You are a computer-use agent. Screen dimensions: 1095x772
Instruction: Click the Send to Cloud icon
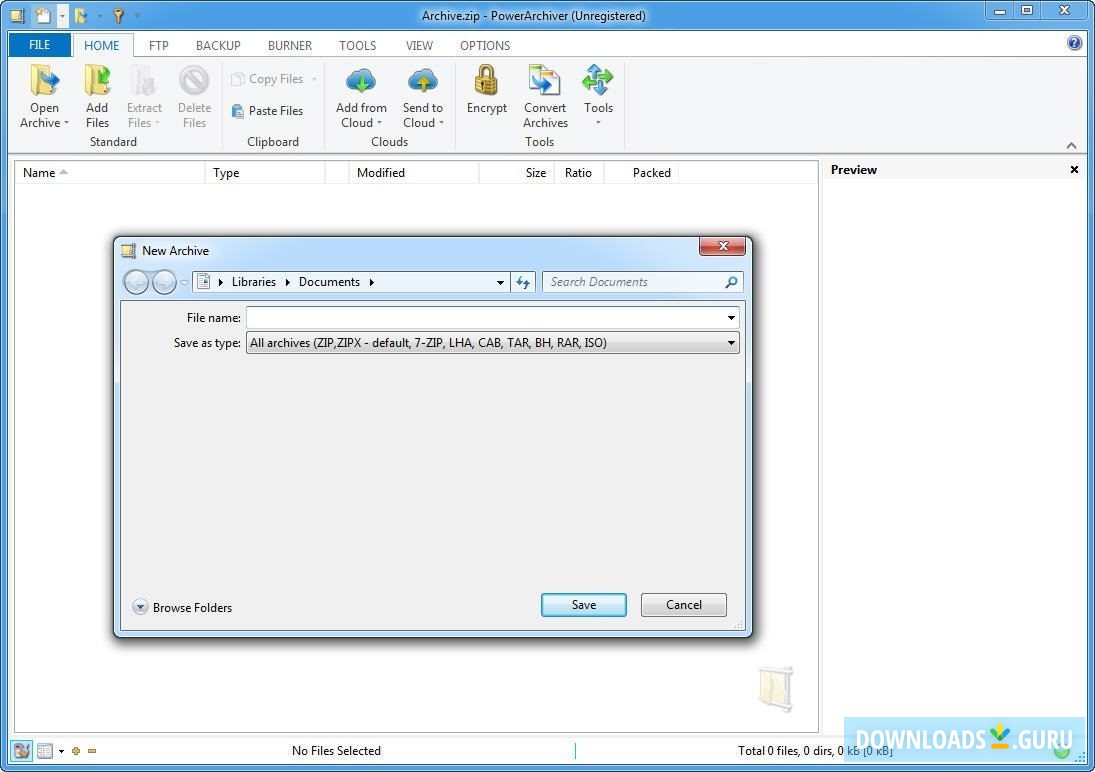[x=422, y=81]
